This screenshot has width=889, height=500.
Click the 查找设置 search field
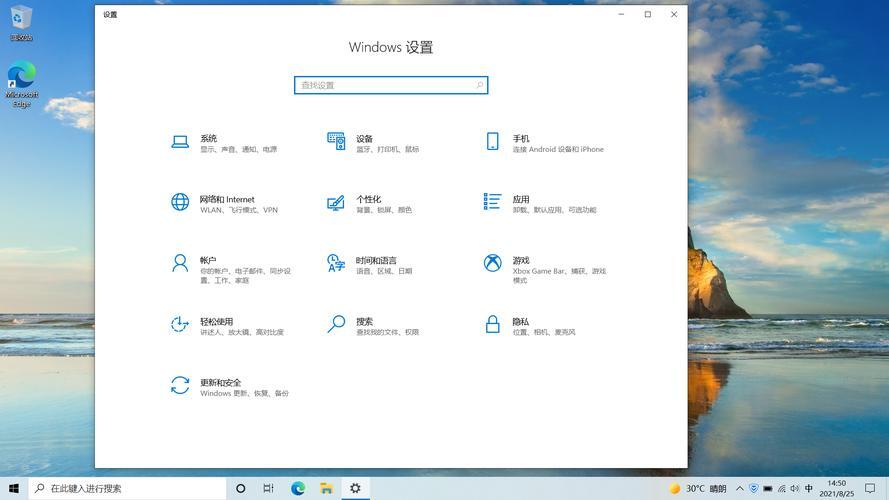391,85
